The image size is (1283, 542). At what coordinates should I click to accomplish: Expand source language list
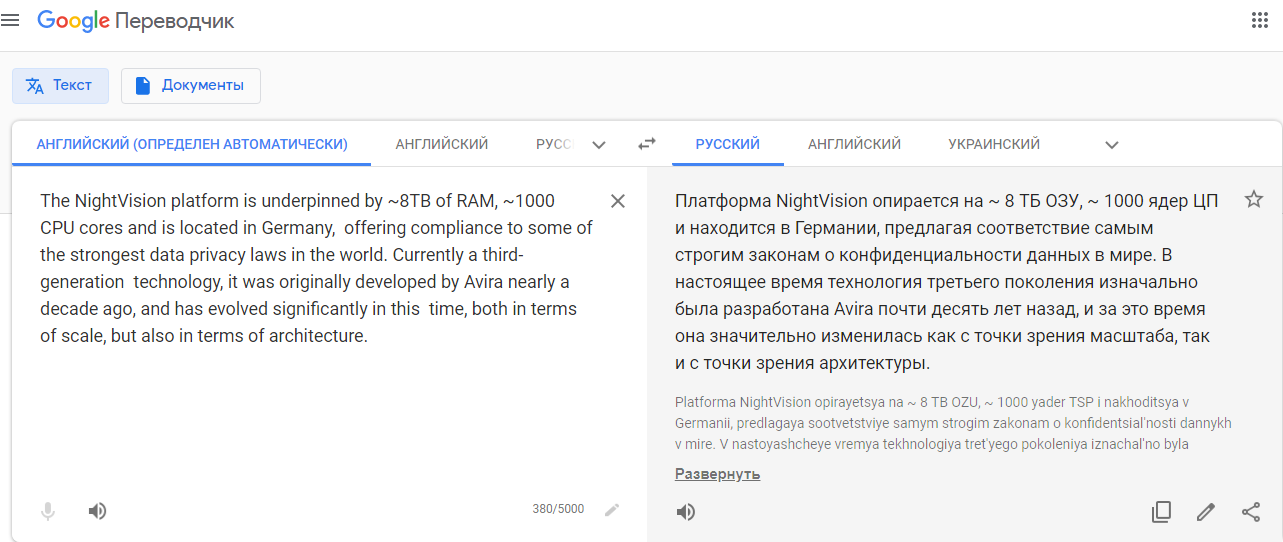[599, 145]
